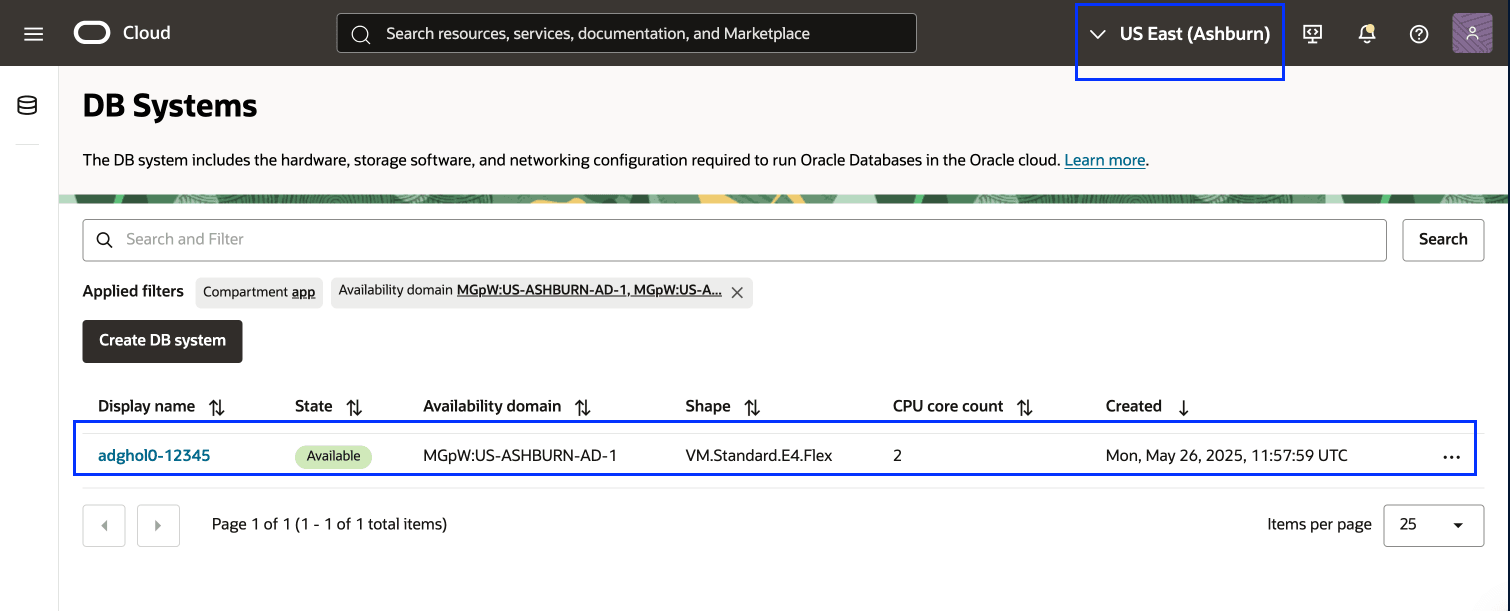1510x611 pixels.
Task: Click the magnifier icon in Search and Filter
Action: tap(104, 240)
